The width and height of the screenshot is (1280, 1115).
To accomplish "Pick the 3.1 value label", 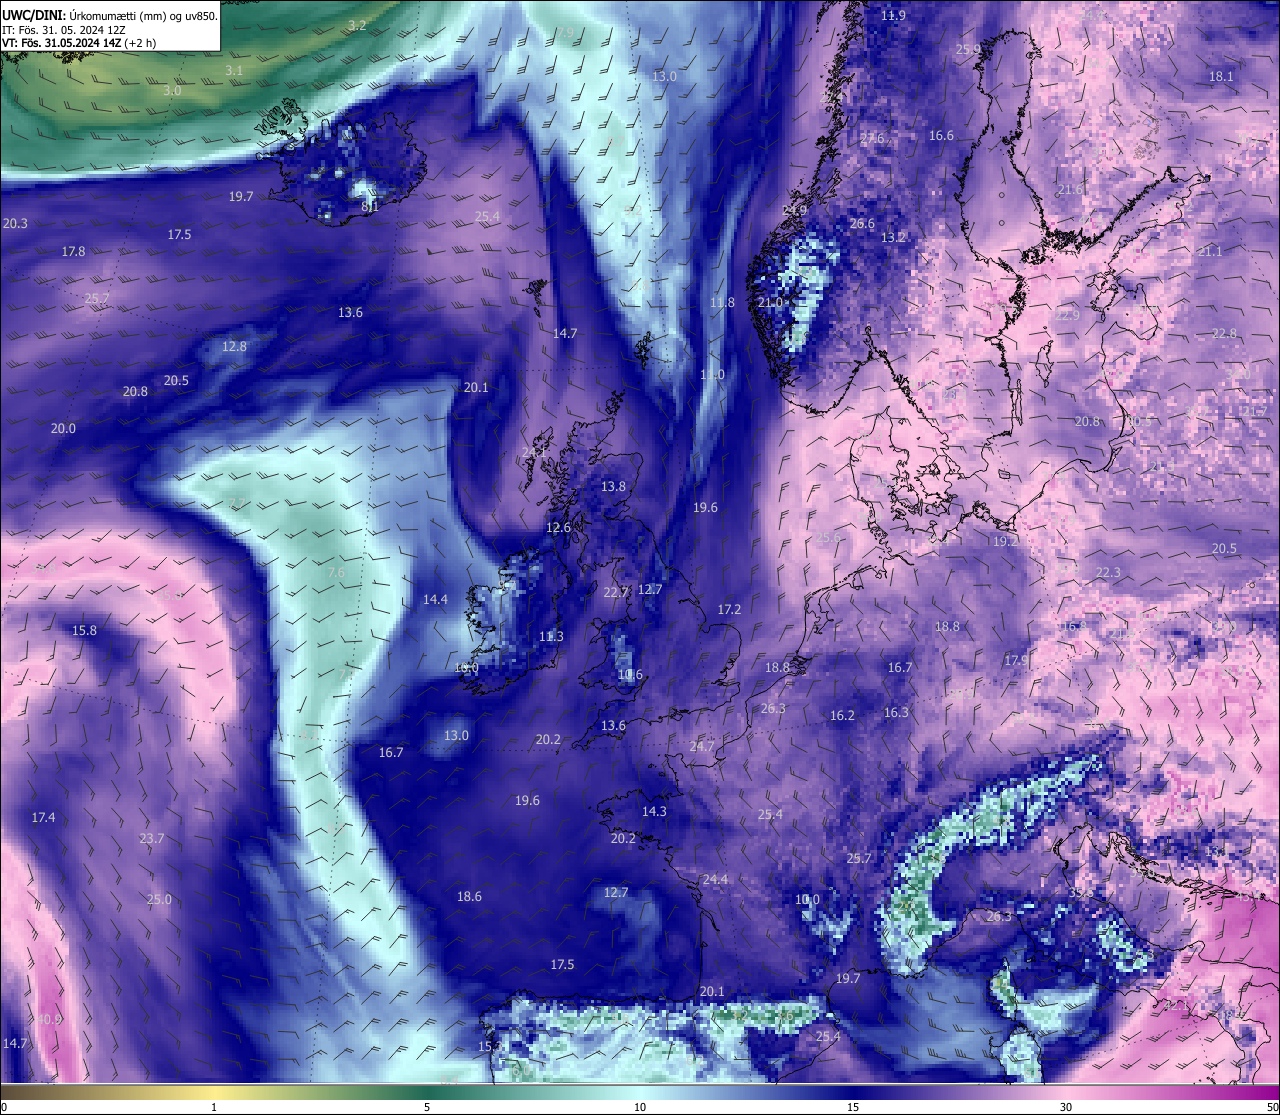I will coord(234,71).
